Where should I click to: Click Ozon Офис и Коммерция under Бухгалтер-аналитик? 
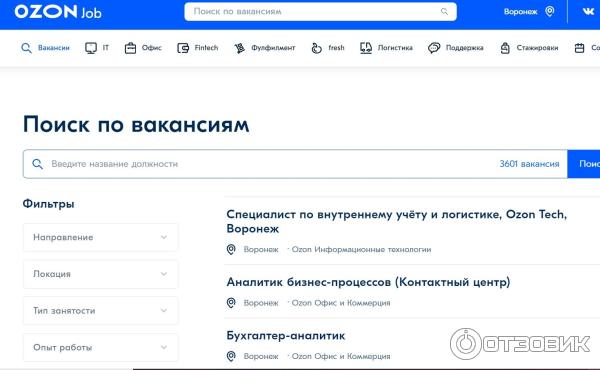tap(341, 356)
